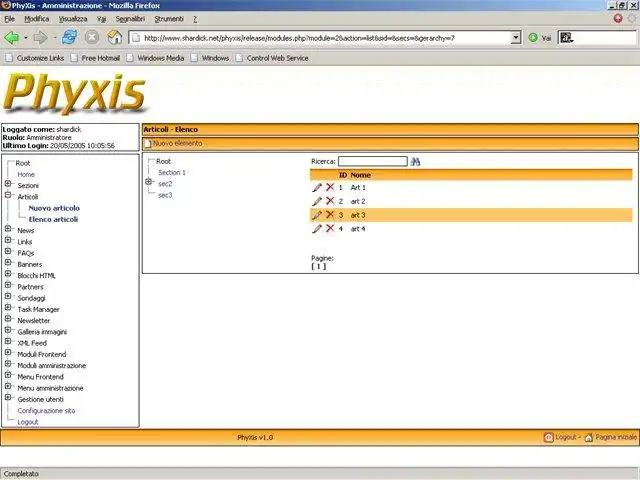
Task: Click the Nuovo elemento page icon
Action: click(x=148, y=144)
